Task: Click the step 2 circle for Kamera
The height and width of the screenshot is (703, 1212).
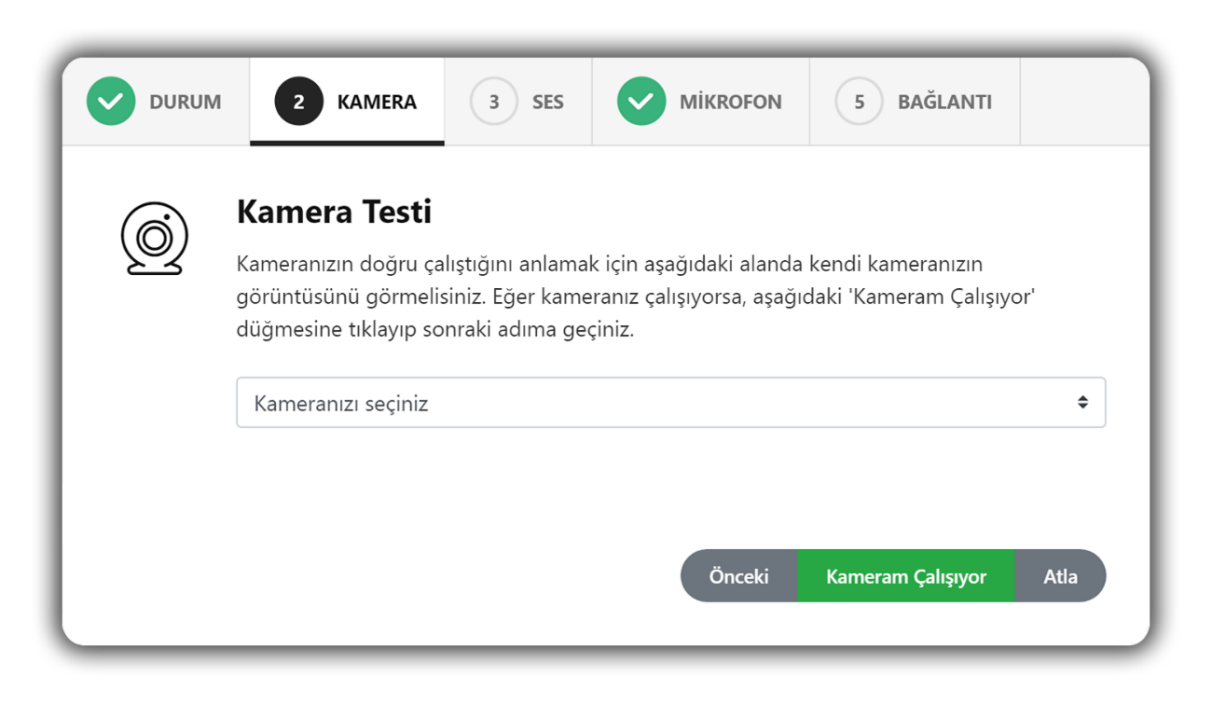Action: point(299,101)
